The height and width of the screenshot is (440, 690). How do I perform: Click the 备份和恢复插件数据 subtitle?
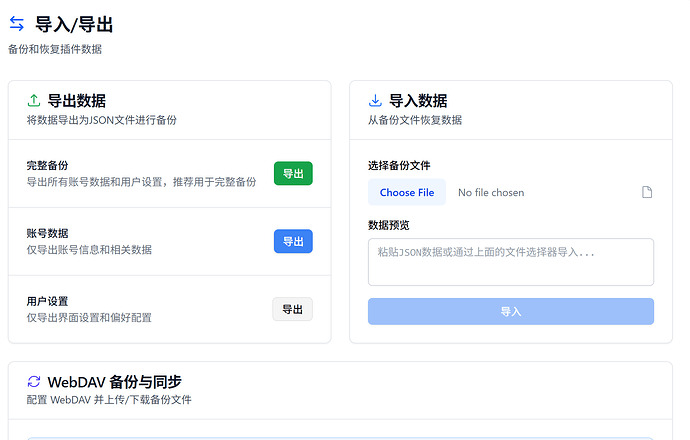pos(55,49)
